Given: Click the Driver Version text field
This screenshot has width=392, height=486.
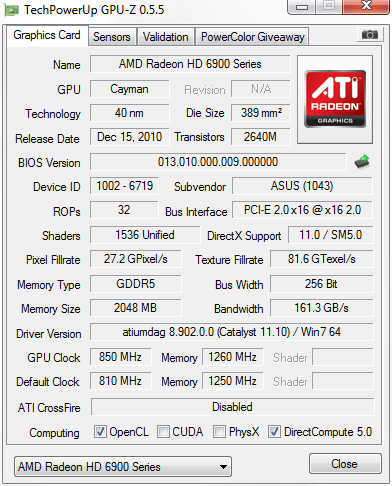Looking at the screenshot, I should coord(232,332).
